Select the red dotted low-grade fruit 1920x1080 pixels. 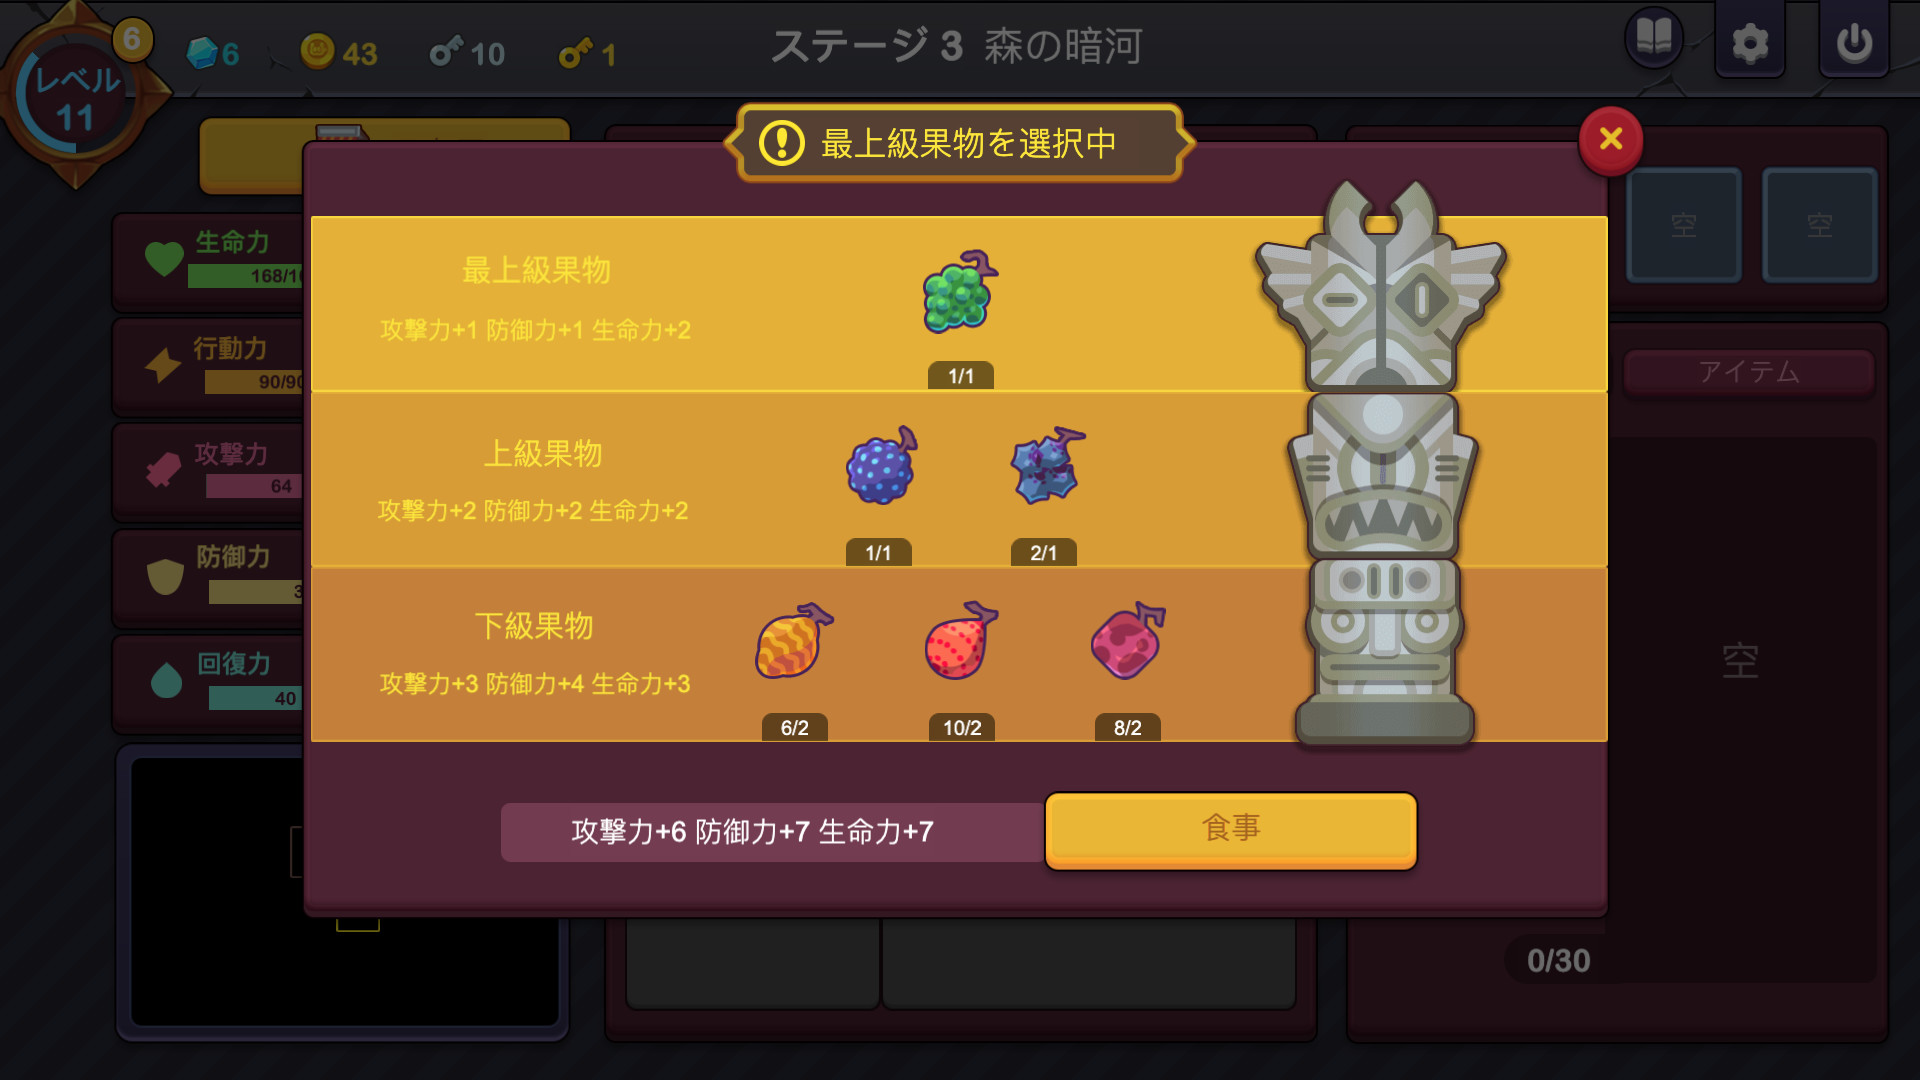[960, 641]
